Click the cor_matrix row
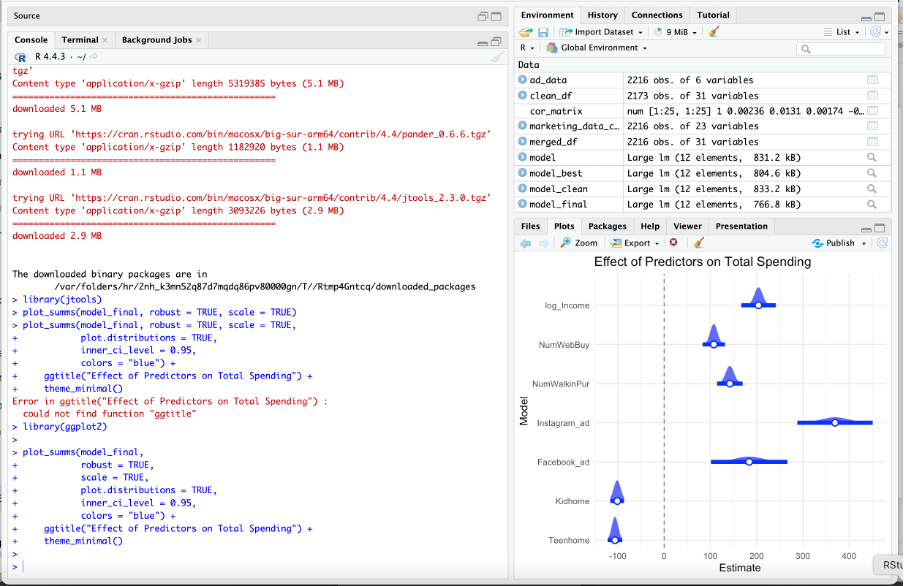 [700, 111]
